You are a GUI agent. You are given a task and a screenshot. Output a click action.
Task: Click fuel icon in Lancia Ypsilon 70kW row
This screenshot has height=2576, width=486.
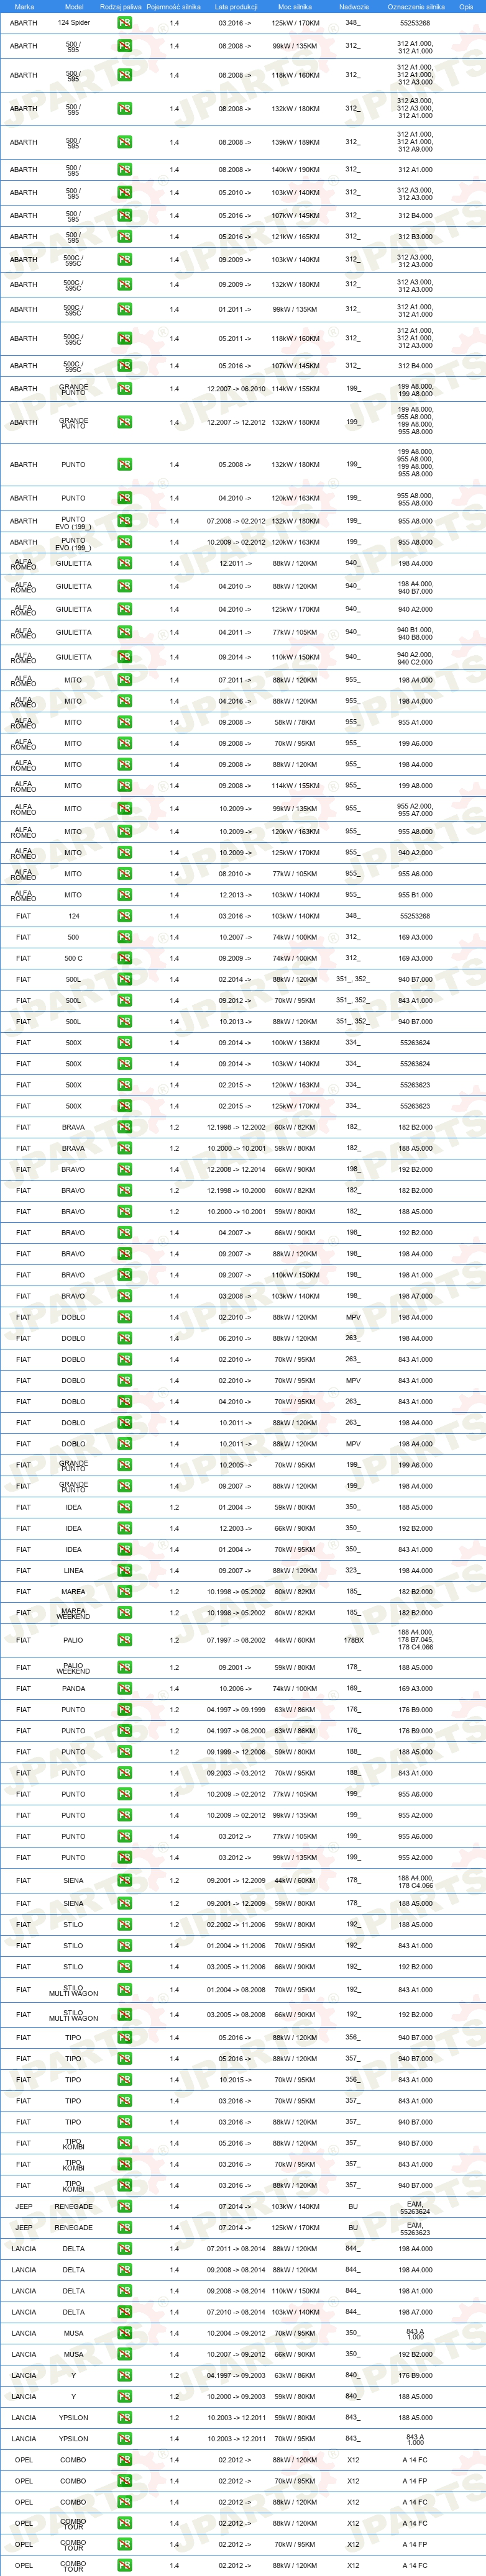124,2439
